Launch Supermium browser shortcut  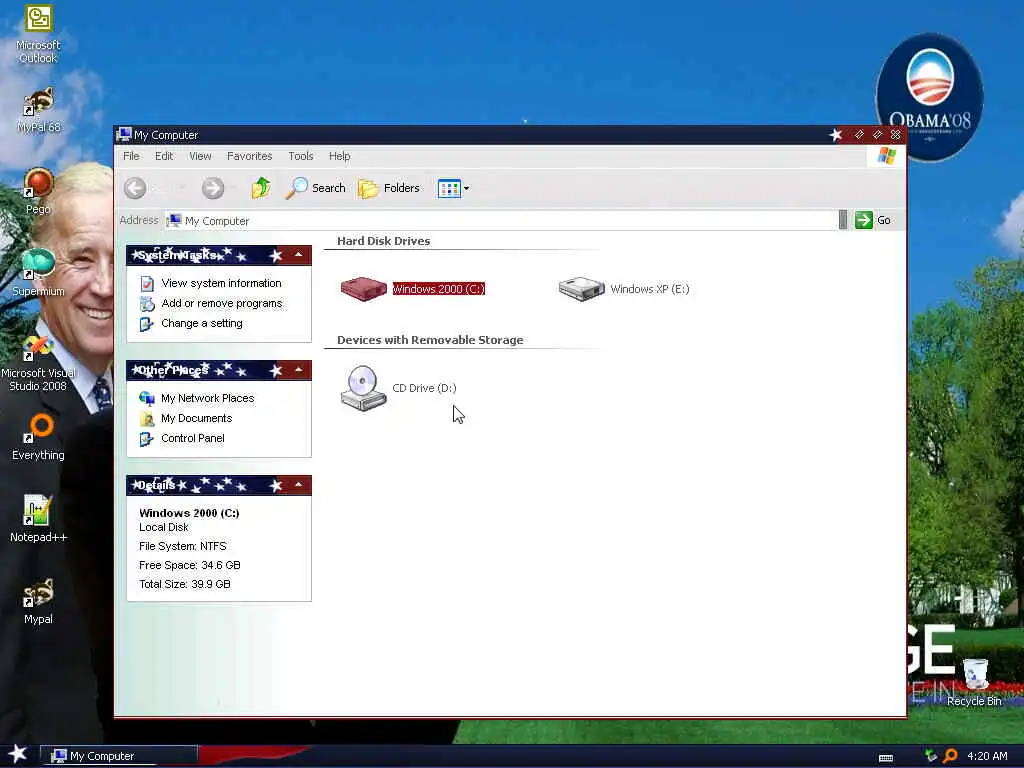point(38,273)
